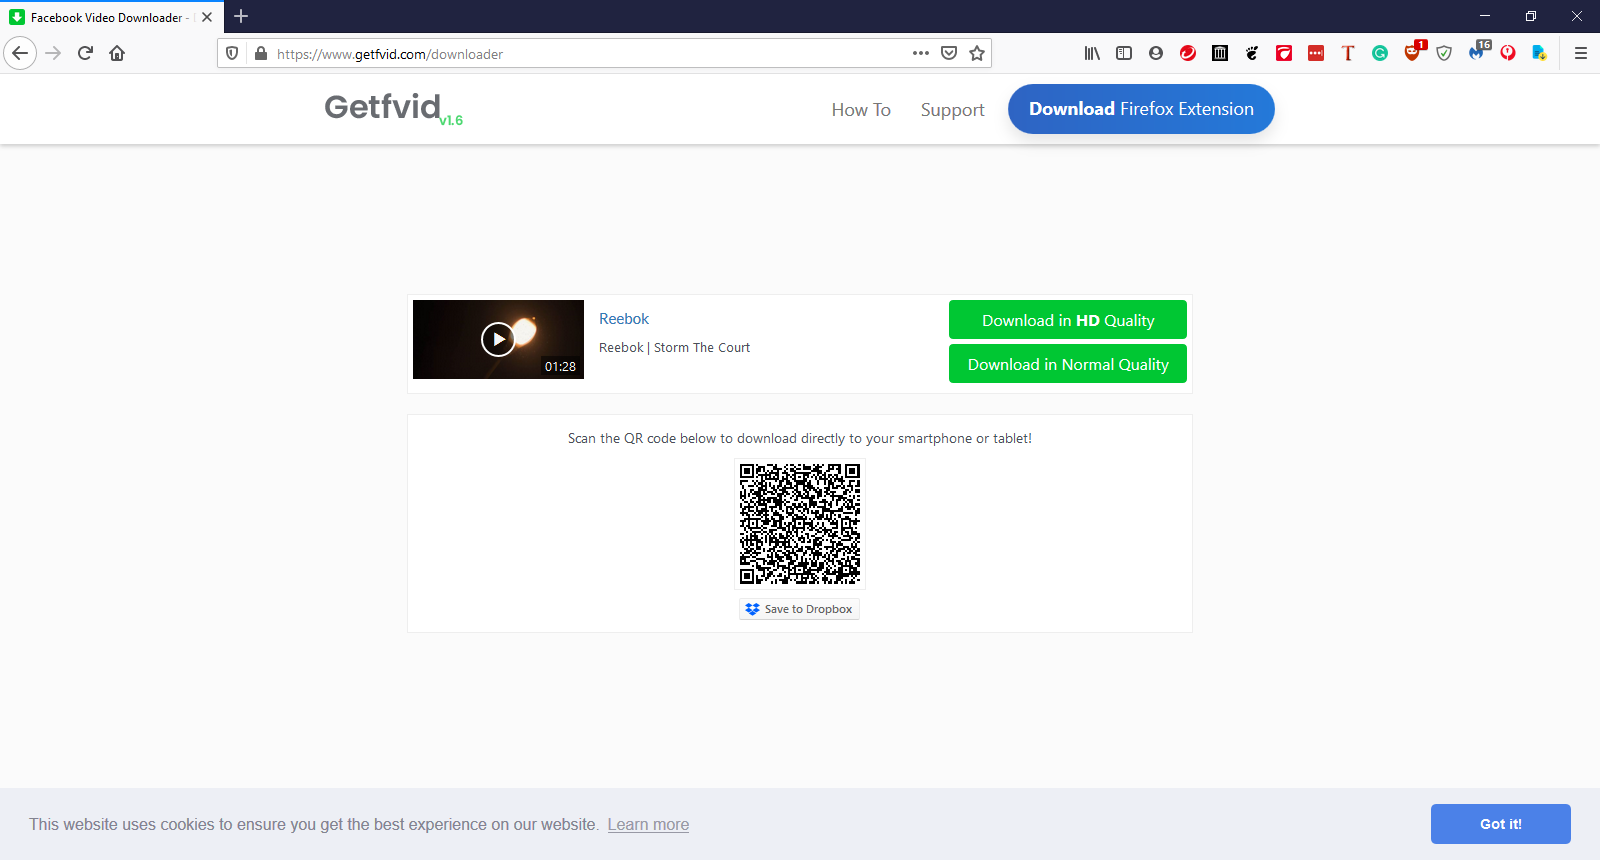1600x860 pixels.
Task: Open the Grammarly extension icon
Action: [x=1380, y=53]
